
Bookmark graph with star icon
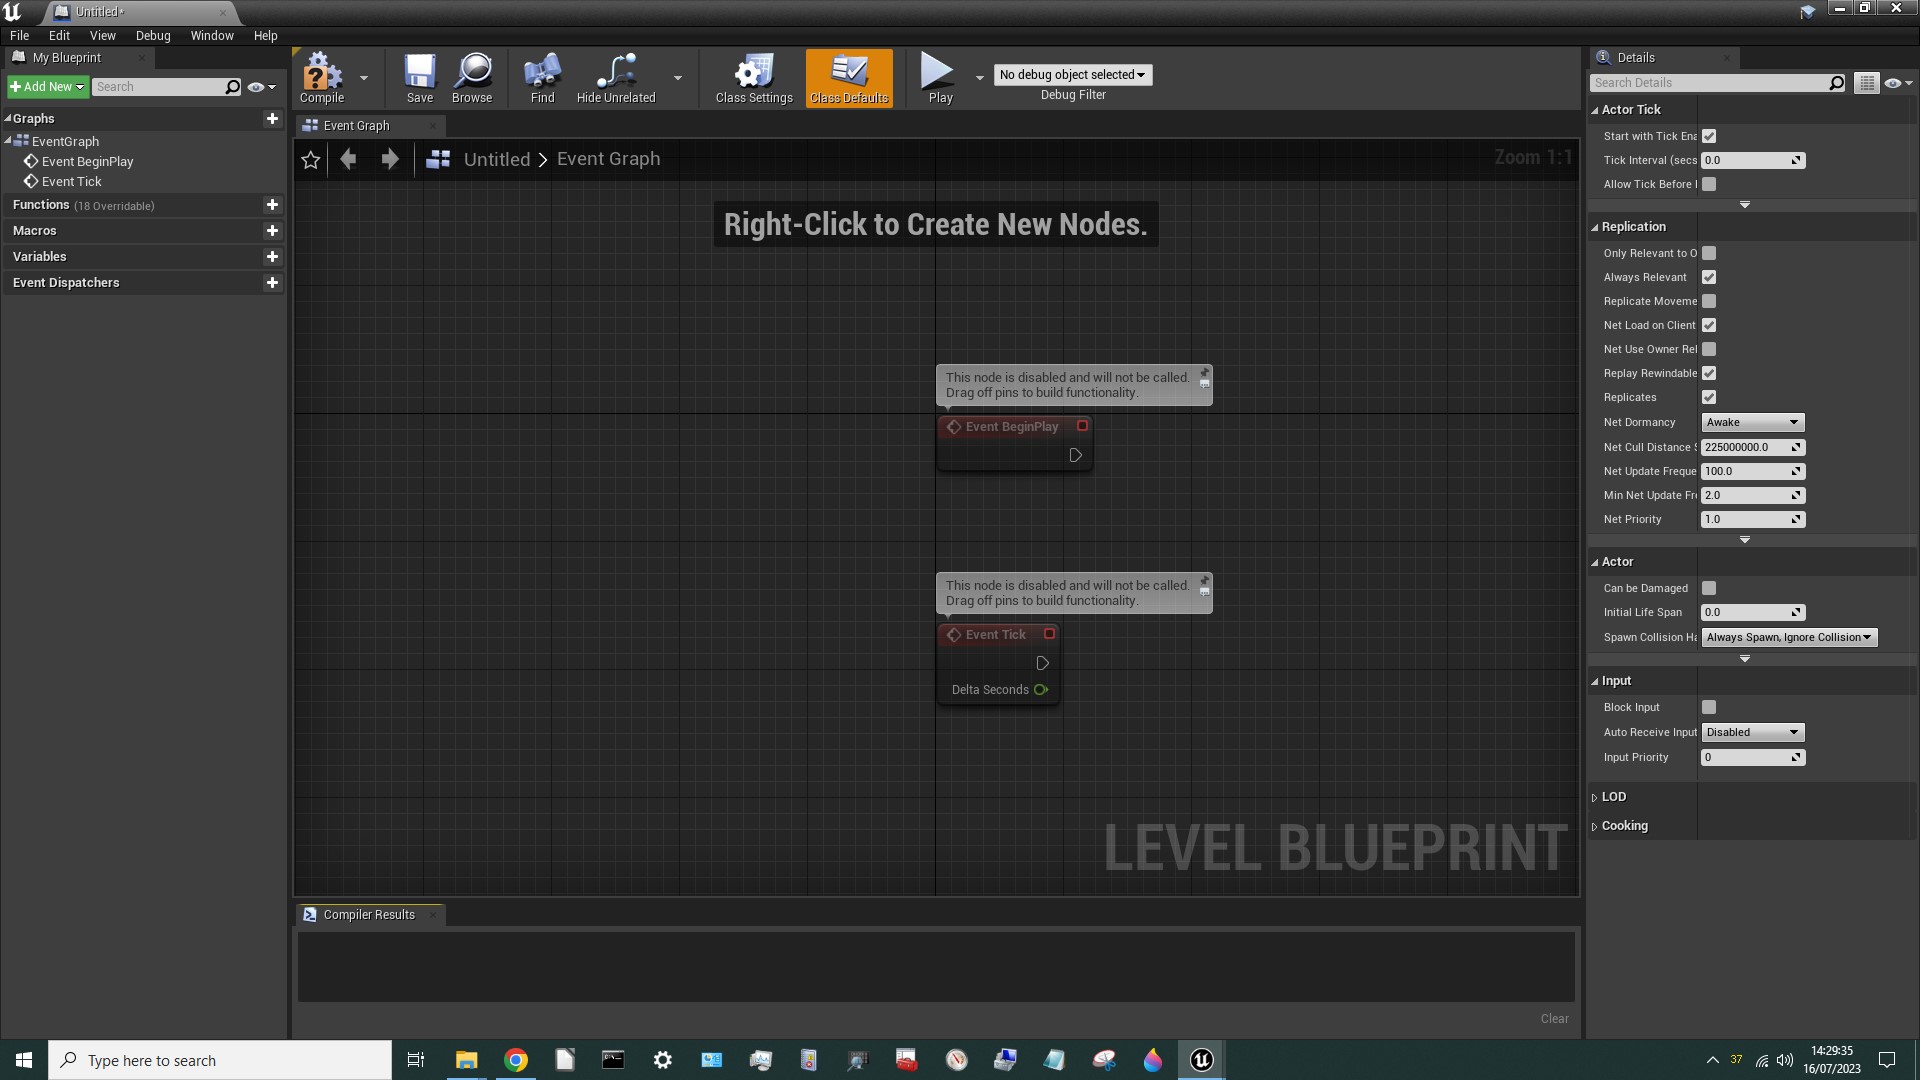311,159
